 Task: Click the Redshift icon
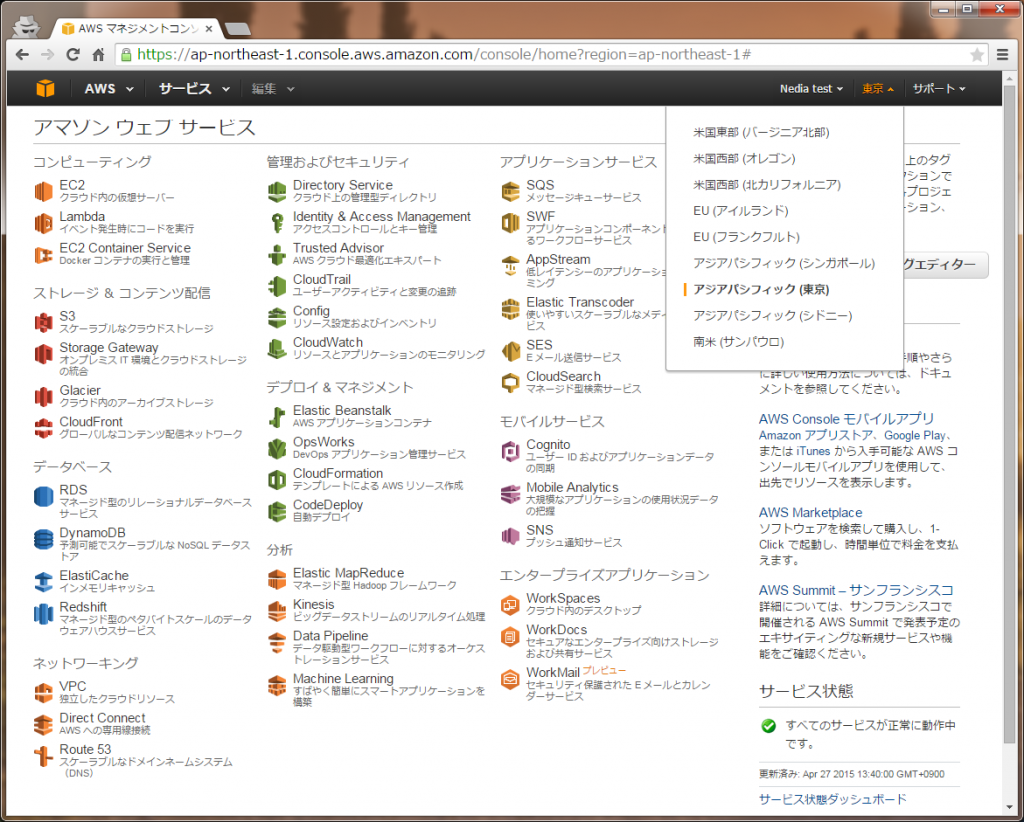click(x=43, y=613)
